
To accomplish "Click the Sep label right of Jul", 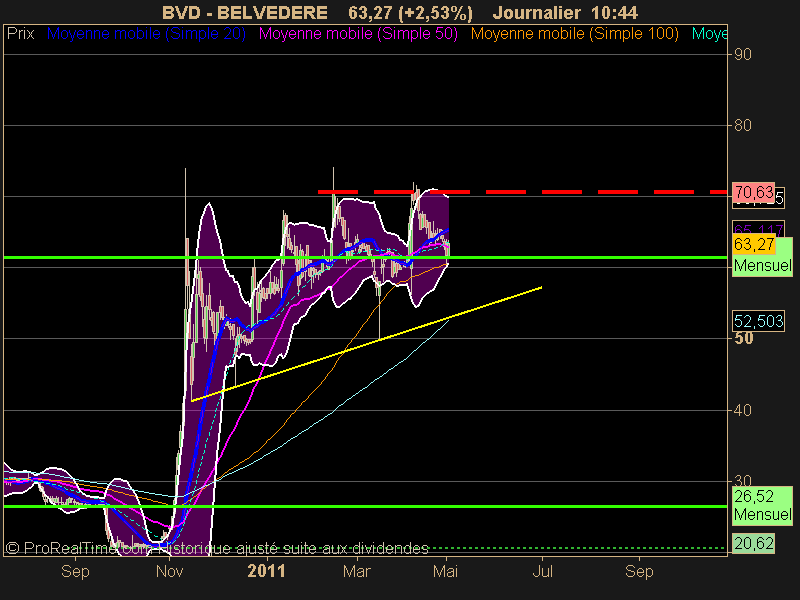I will [x=639, y=571].
